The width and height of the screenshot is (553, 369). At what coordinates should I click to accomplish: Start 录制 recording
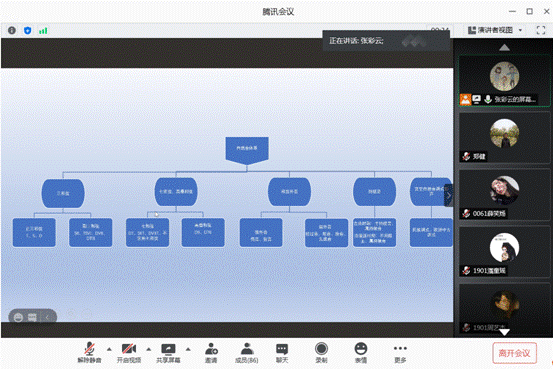pos(321,353)
